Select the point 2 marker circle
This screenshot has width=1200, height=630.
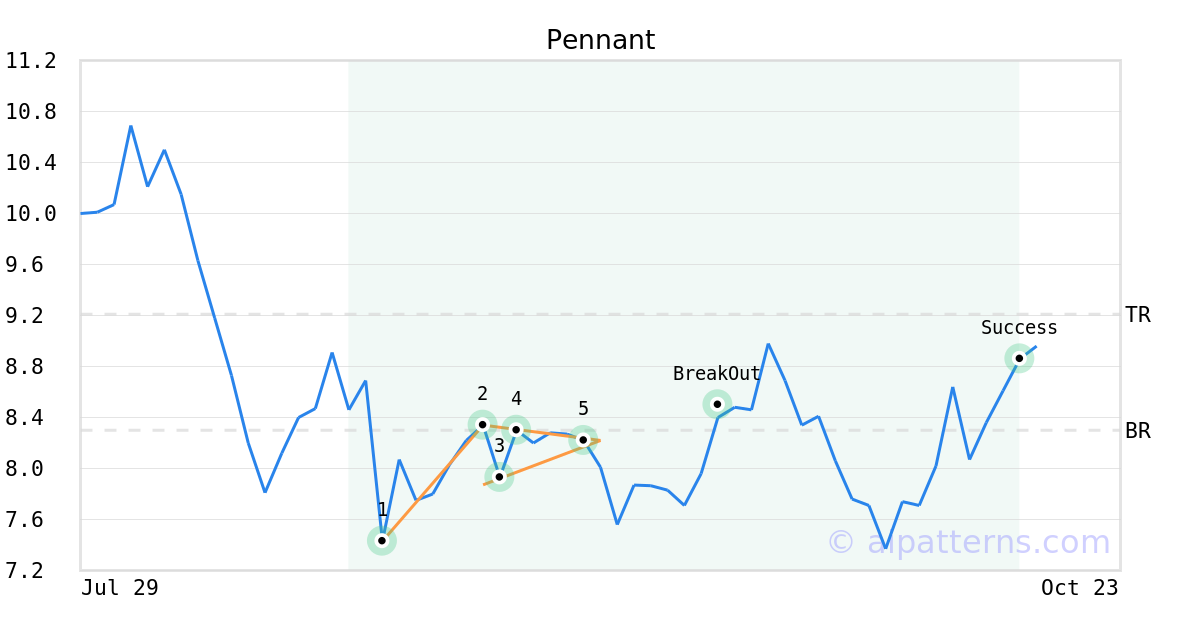[482, 424]
